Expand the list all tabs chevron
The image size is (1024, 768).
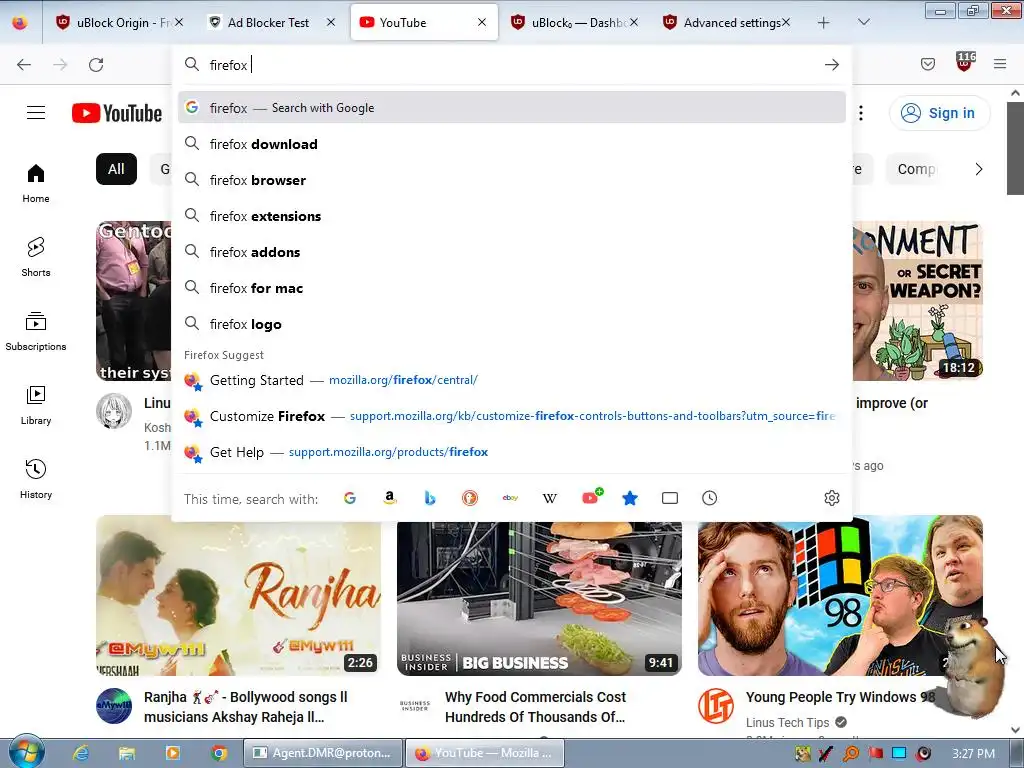pos(863,22)
